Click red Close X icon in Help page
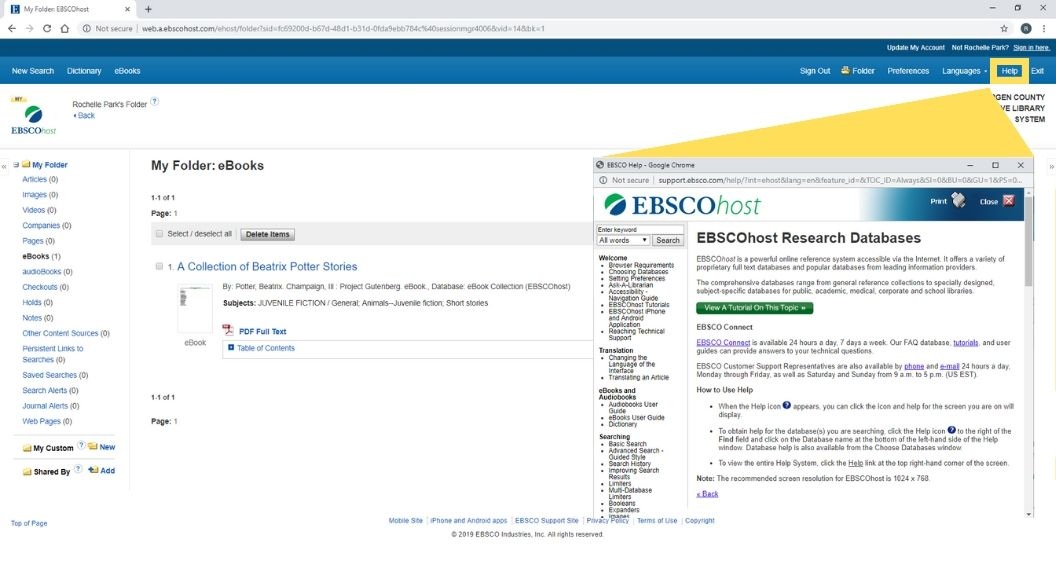This screenshot has height=568, width=1056. pos(1008,200)
